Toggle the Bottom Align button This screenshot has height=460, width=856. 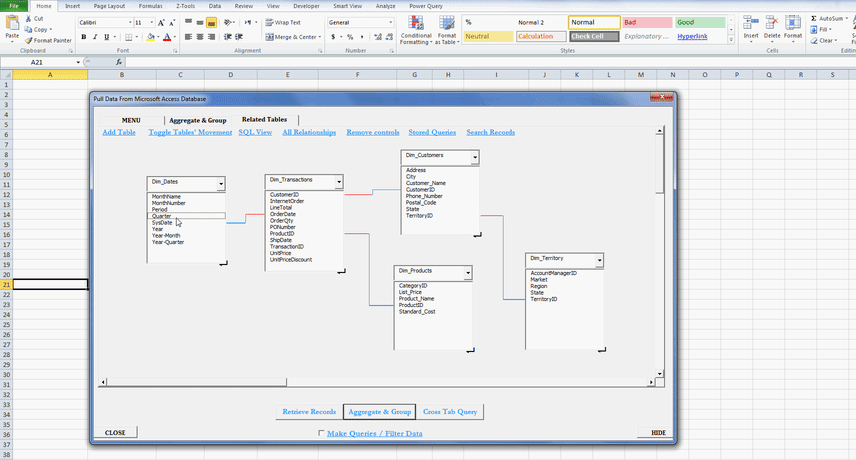click(x=211, y=22)
